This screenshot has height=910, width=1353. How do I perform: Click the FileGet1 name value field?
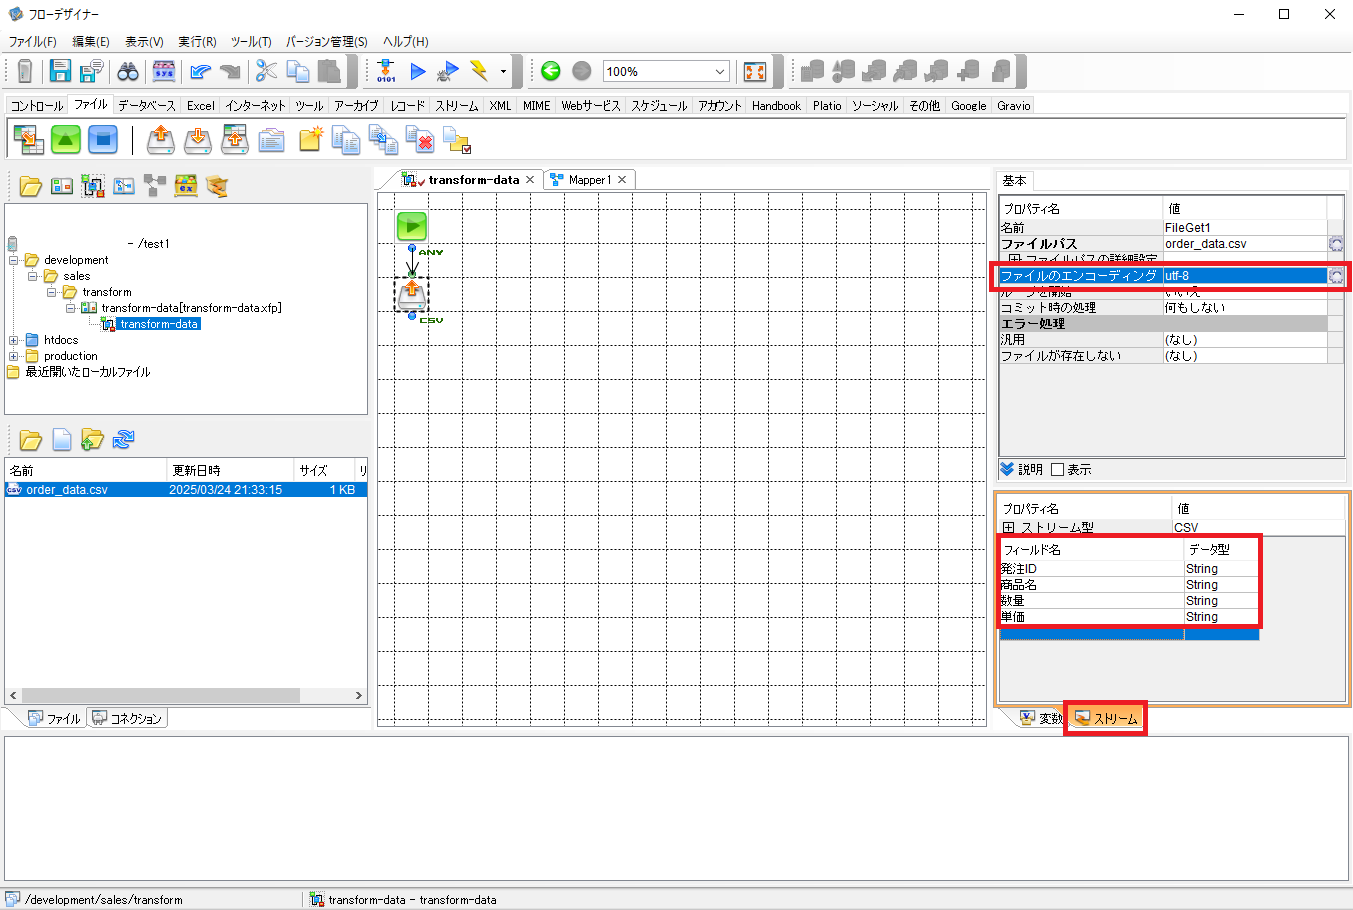[x=1245, y=228]
